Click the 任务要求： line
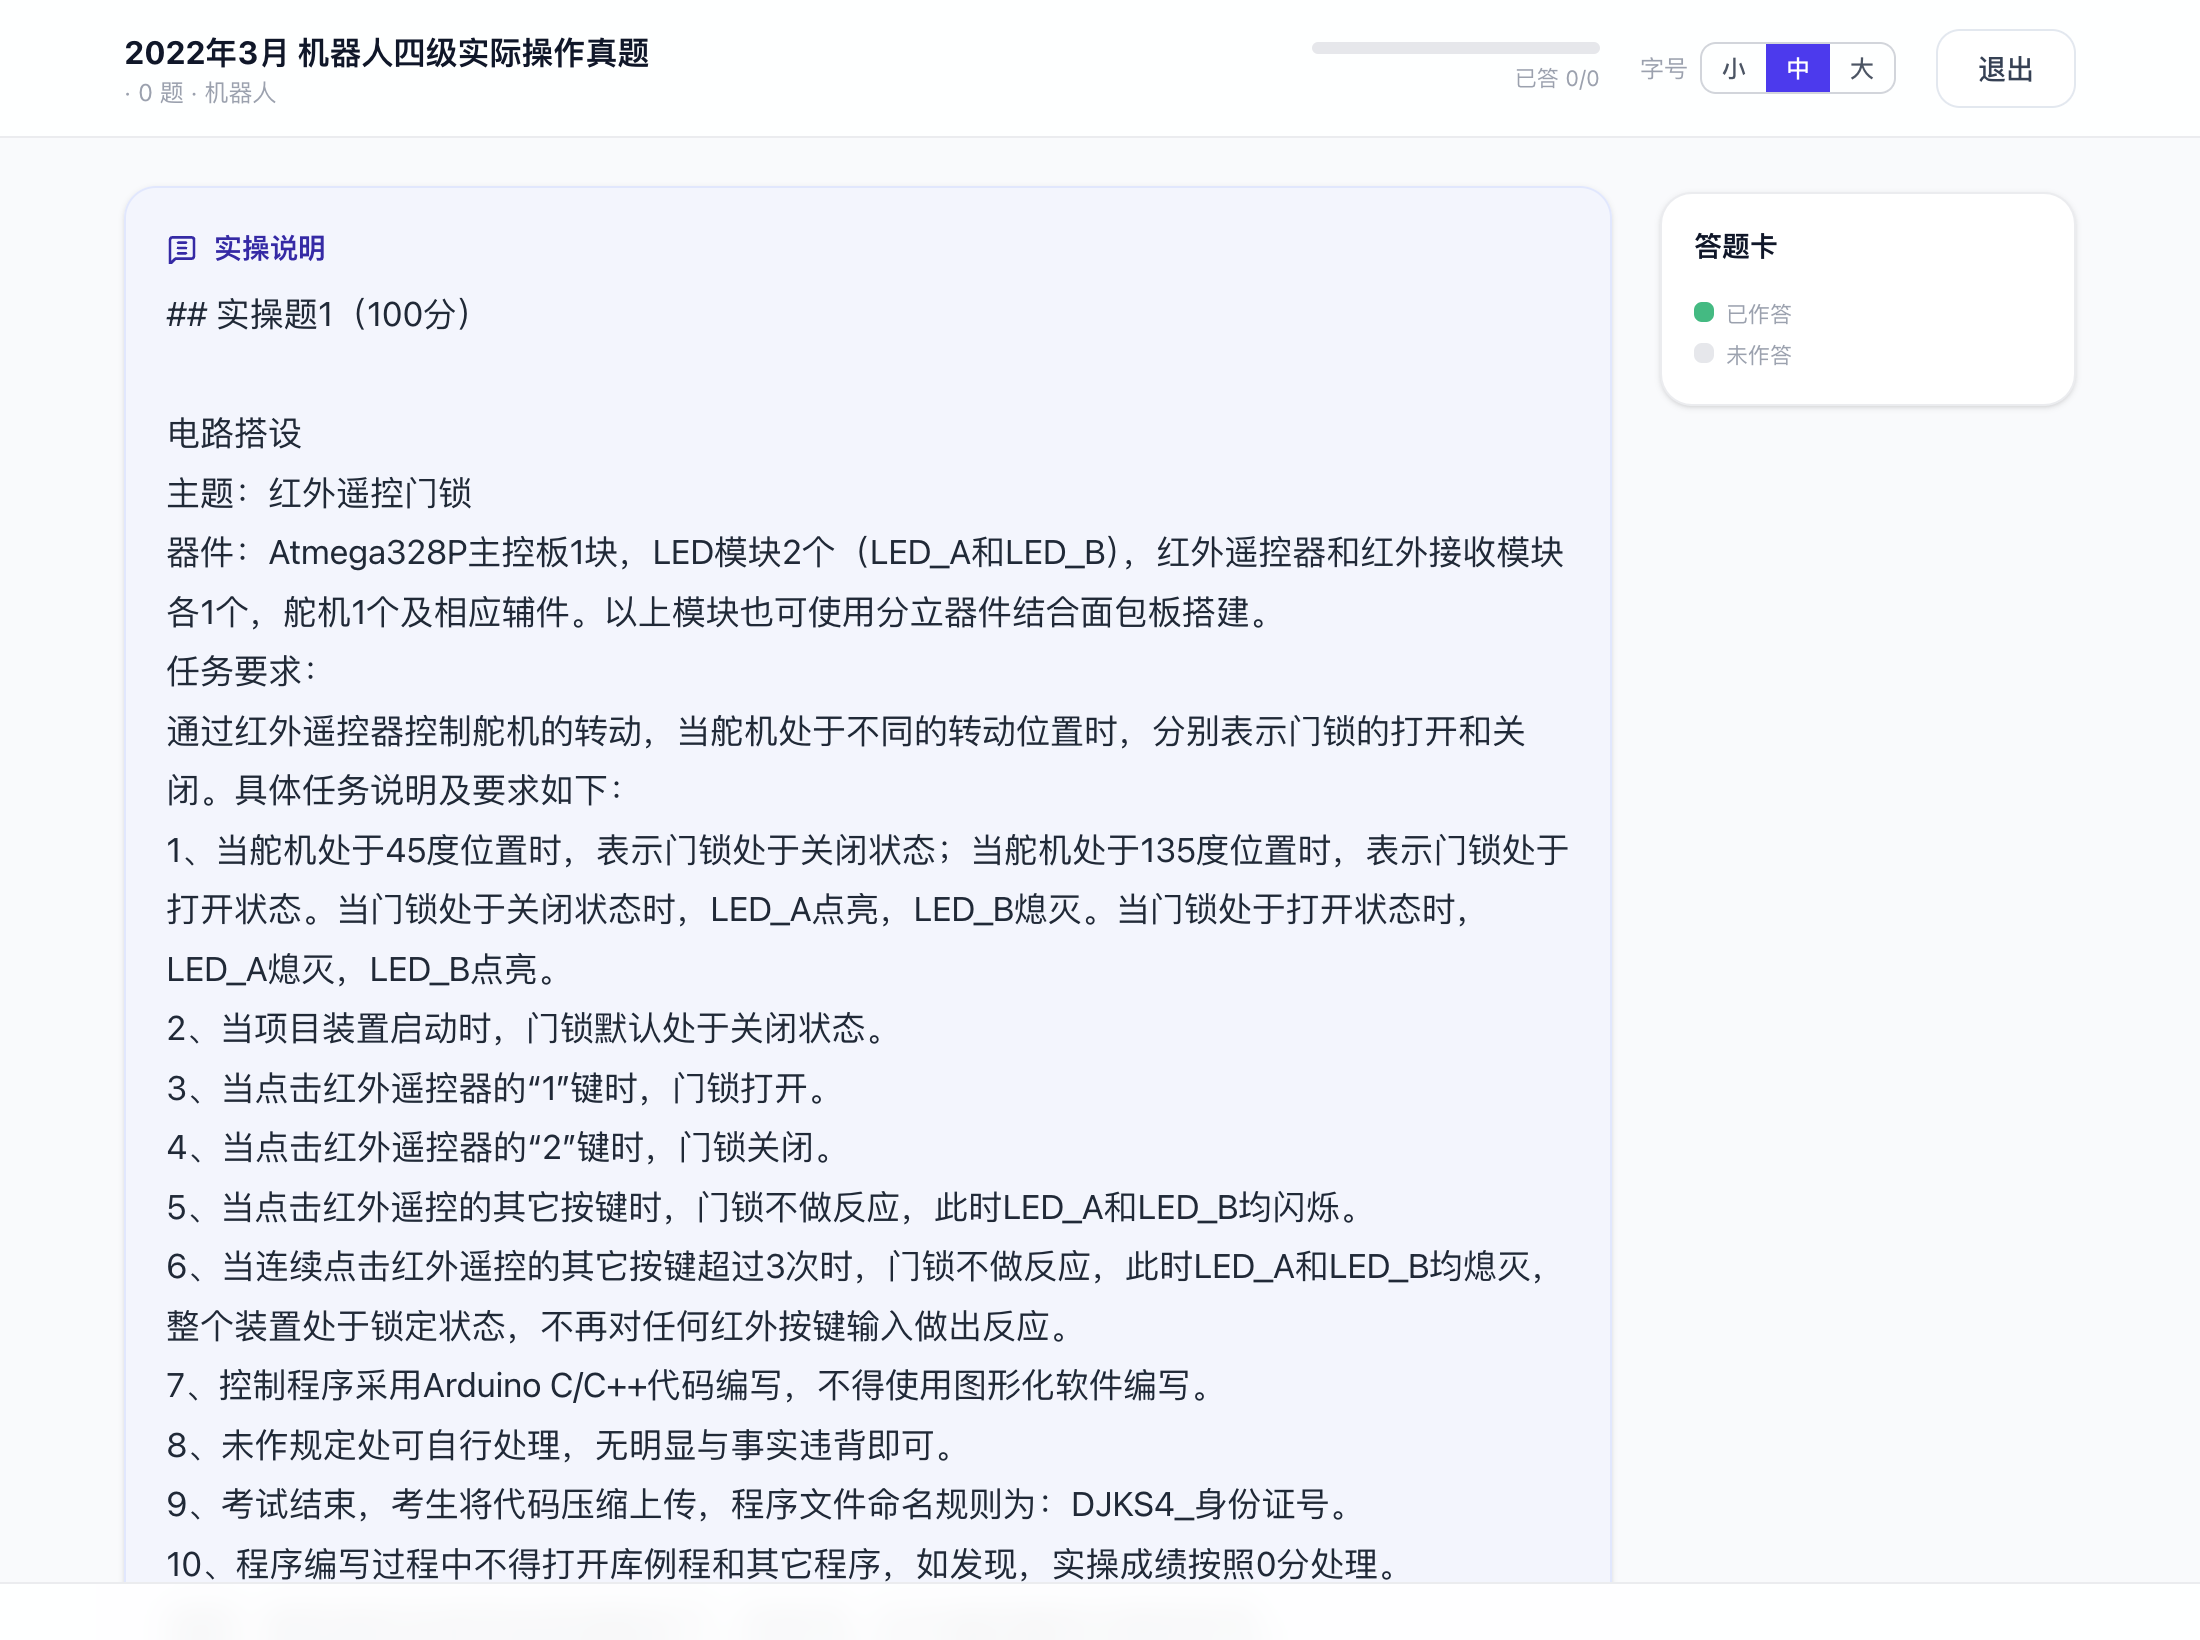Image resolution: width=2200 pixels, height=1640 pixels. (x=242, y=671)
